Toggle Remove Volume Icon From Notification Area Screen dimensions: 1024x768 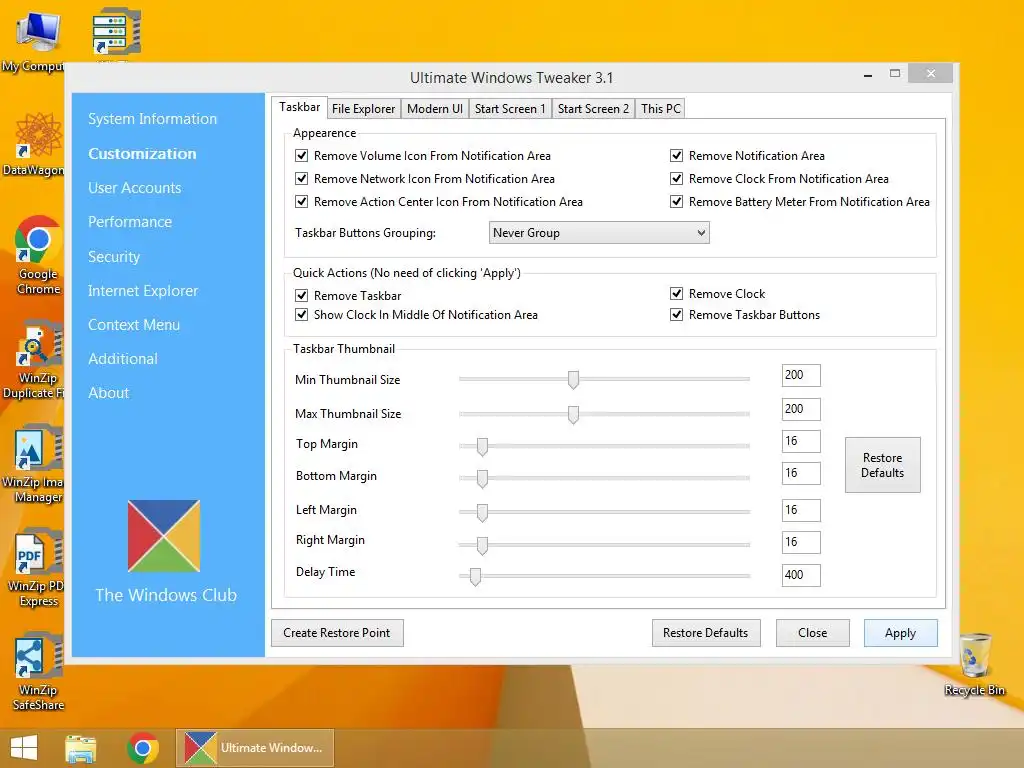[x=301, y=155]
